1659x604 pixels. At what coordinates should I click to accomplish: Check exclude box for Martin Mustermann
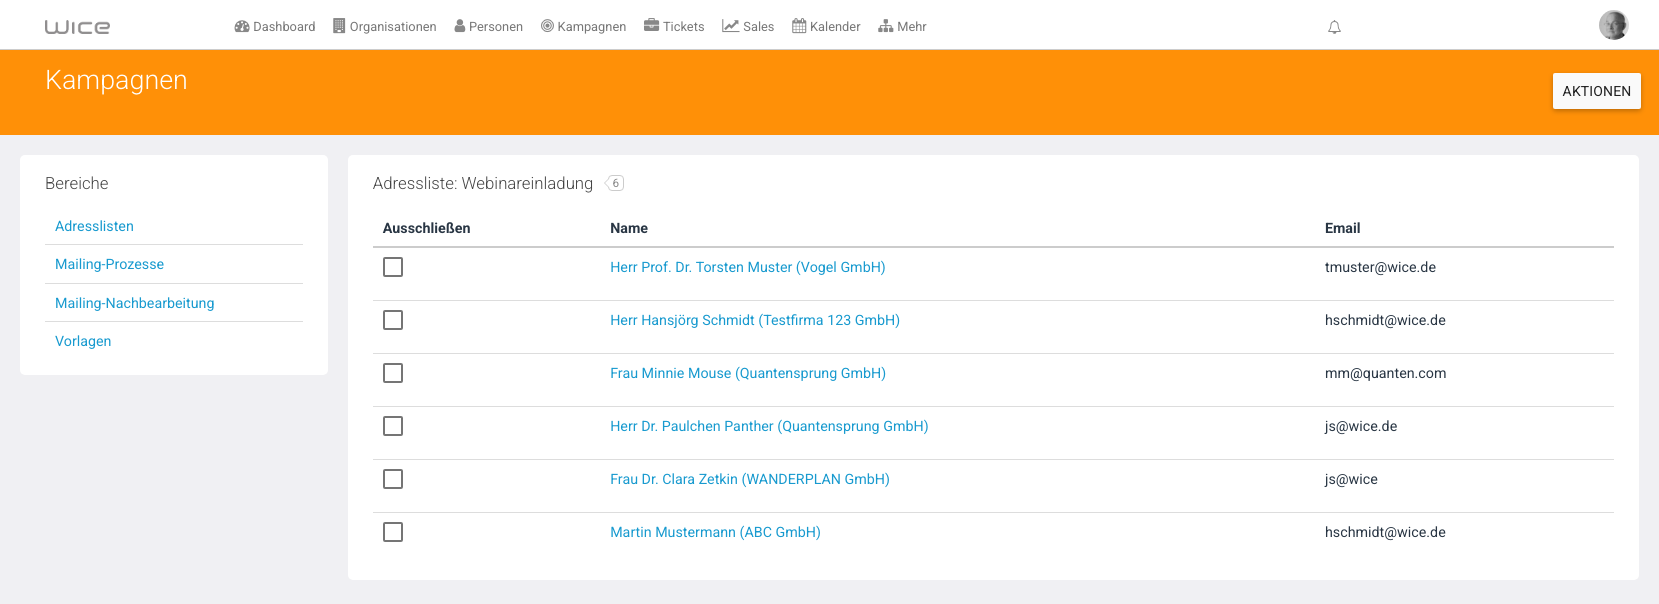(x=393, y=532)
